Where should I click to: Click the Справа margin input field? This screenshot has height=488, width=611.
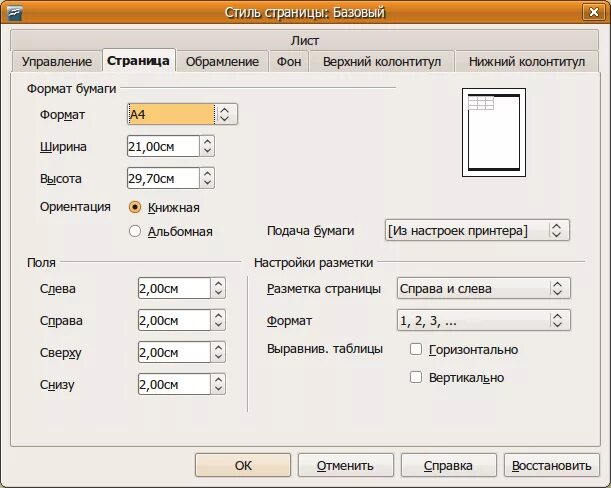[174, 320]
